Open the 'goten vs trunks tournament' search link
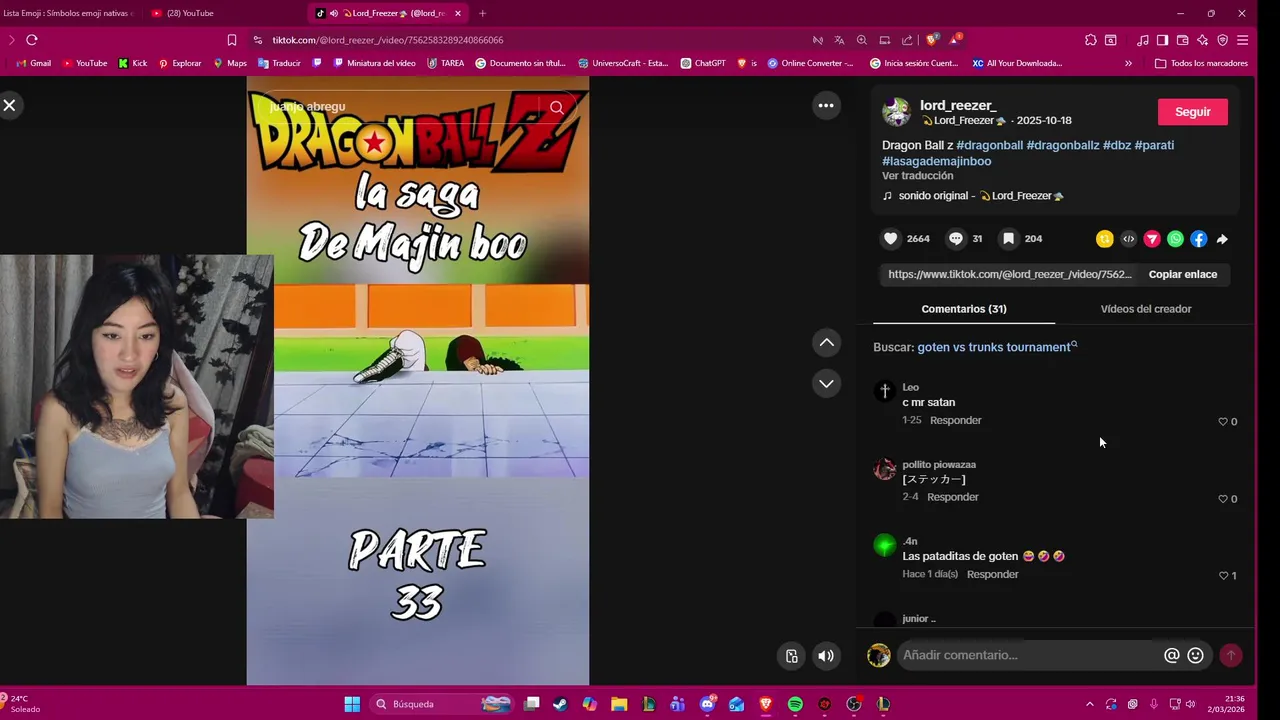Screen dimensions: 1280x720 [x=997, y=347]
